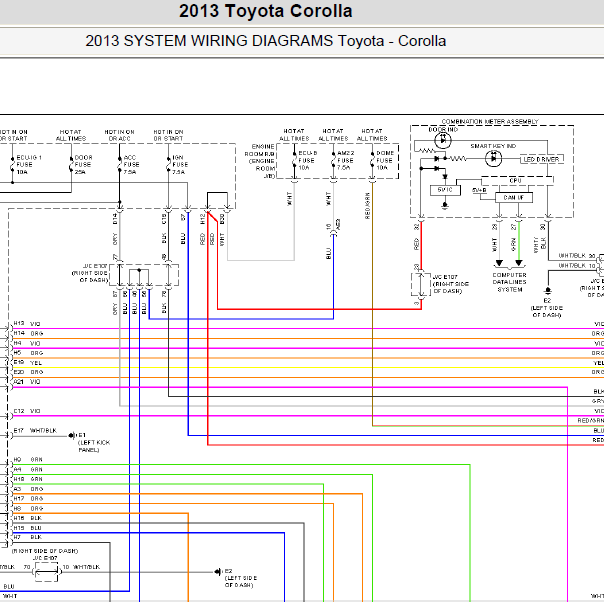Select the CPU block in the meter assembly

[517, 180]
